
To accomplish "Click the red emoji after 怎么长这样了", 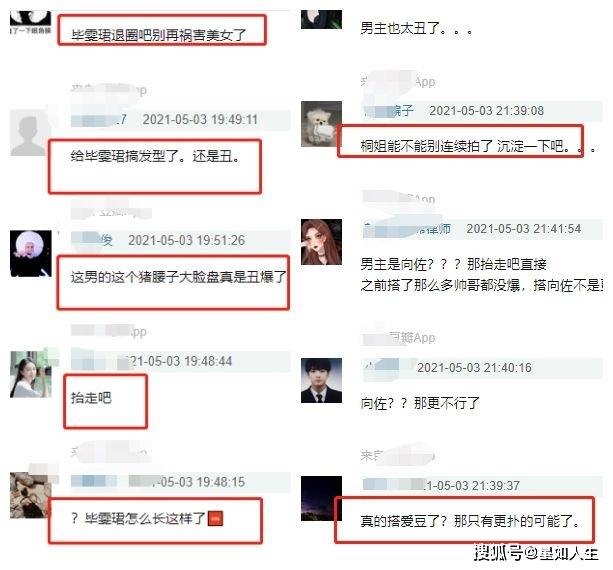I will pos(215,518).
